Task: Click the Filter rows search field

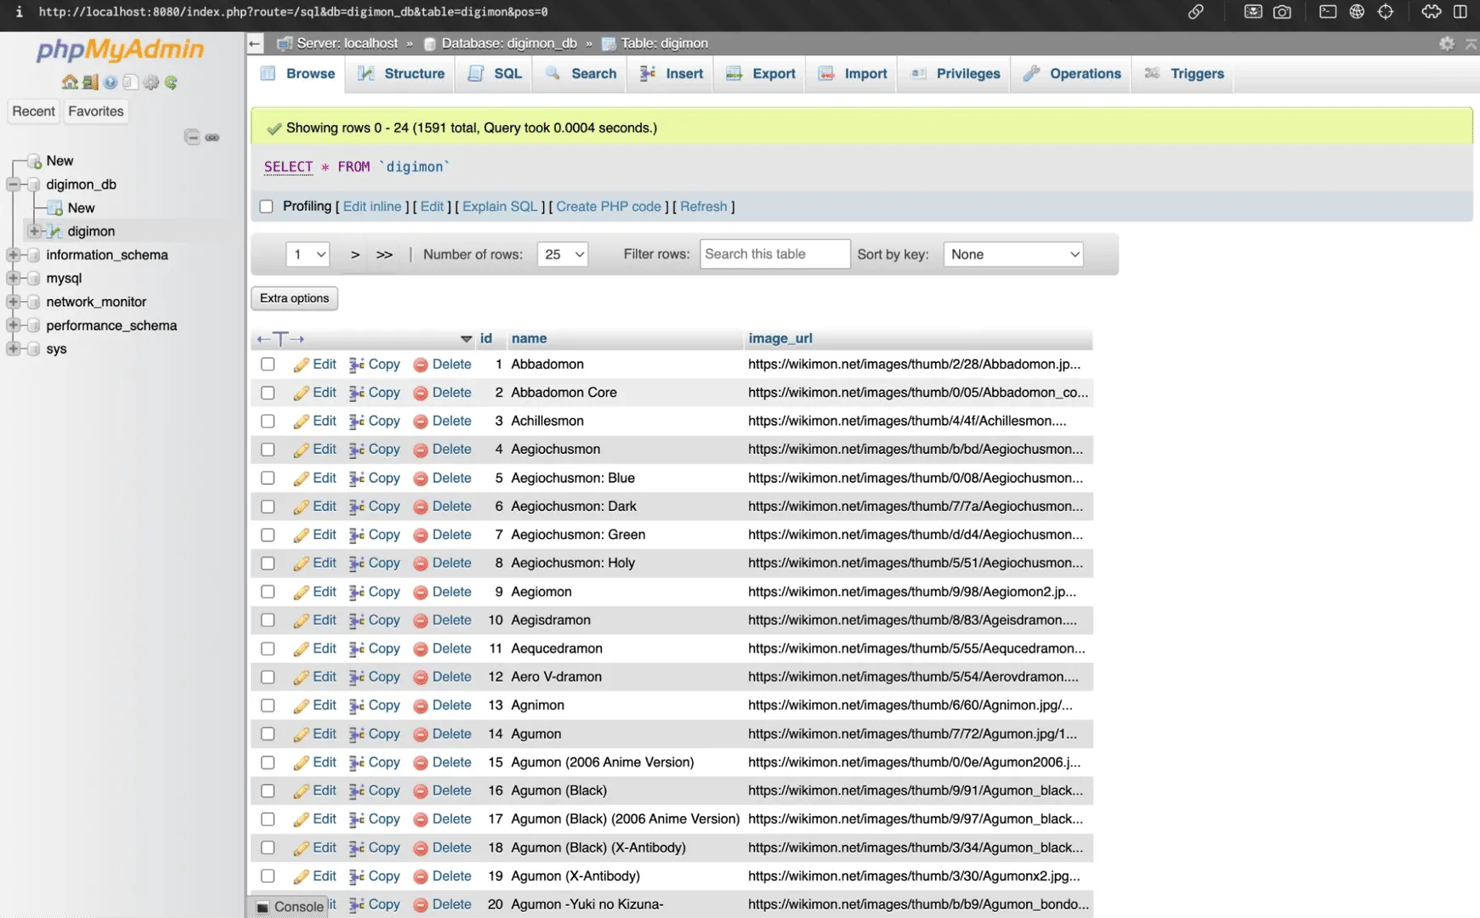Action: pyautogui.click(x=775, y=255)
